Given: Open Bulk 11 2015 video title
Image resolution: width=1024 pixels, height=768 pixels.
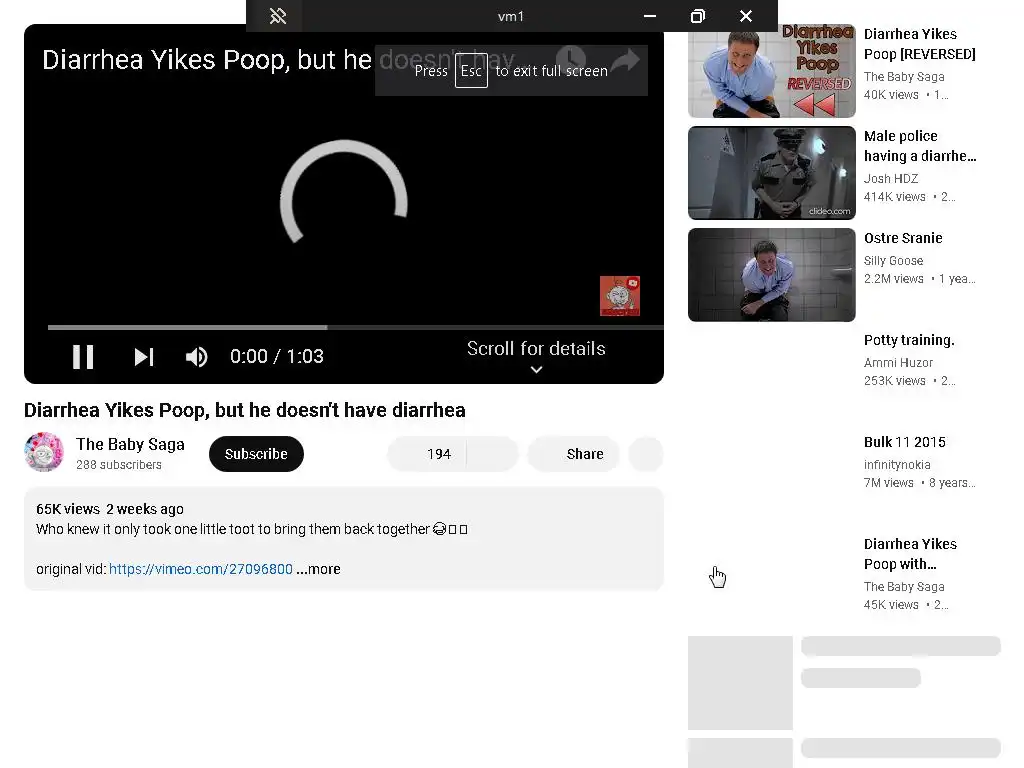Looking at the screenshot, I should tap(904, 442).
